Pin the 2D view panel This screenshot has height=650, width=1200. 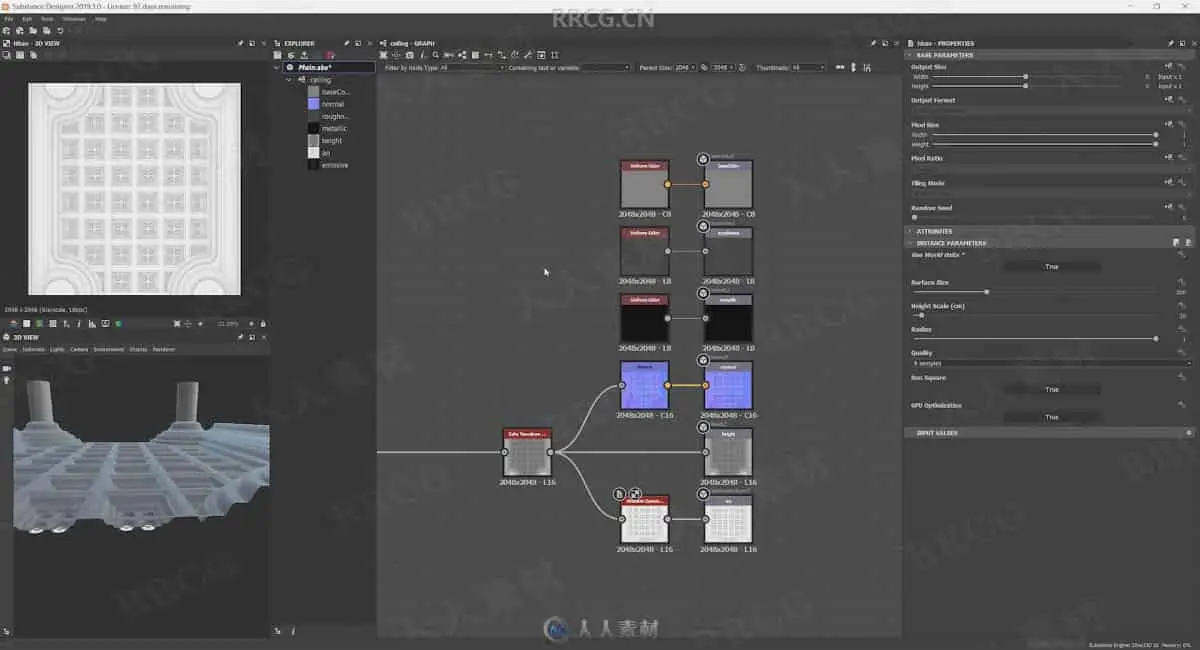point(240,43)
